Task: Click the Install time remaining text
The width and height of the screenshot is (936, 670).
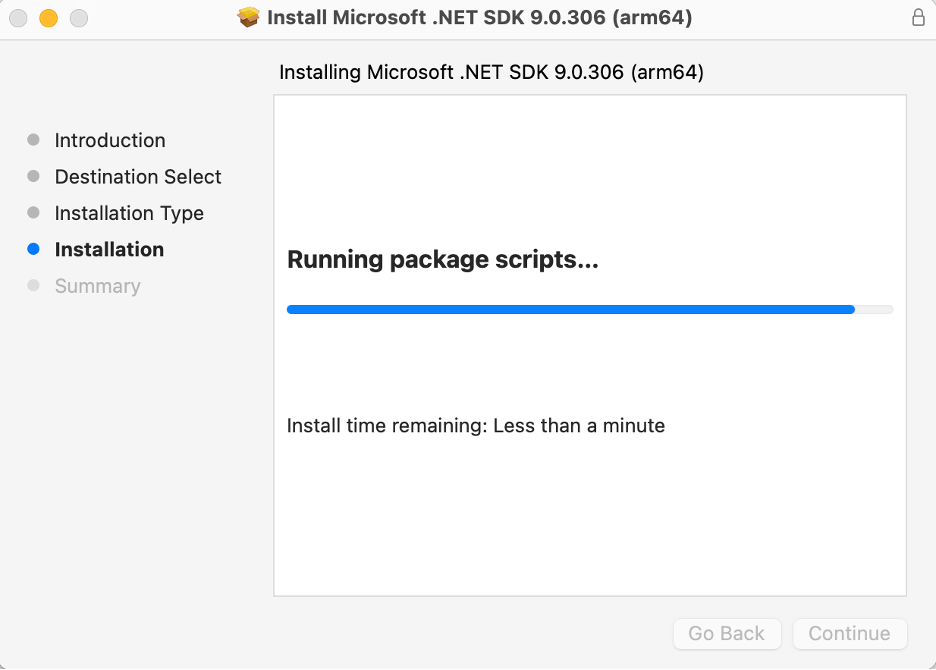Action: pos(475,426)
